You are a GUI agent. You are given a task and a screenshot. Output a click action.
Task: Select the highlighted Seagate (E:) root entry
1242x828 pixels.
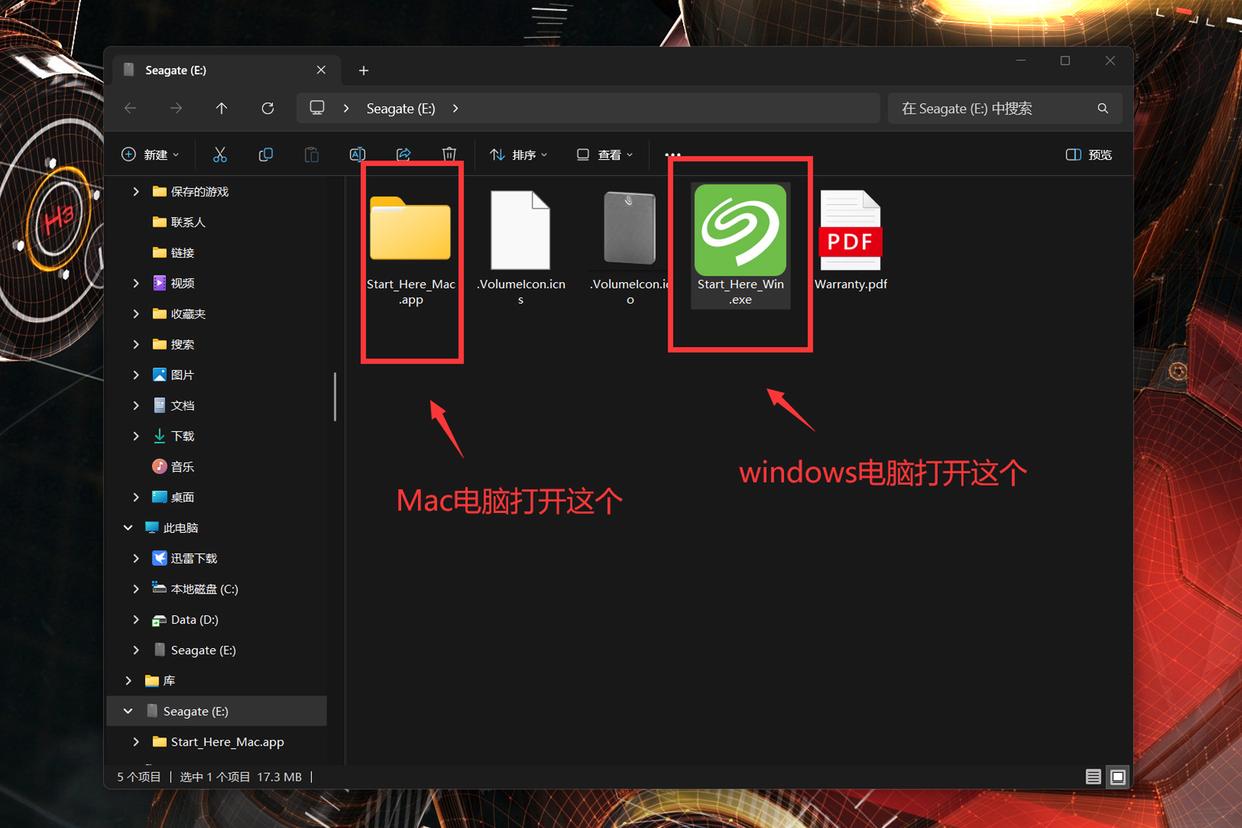click(x=217, y=711)
